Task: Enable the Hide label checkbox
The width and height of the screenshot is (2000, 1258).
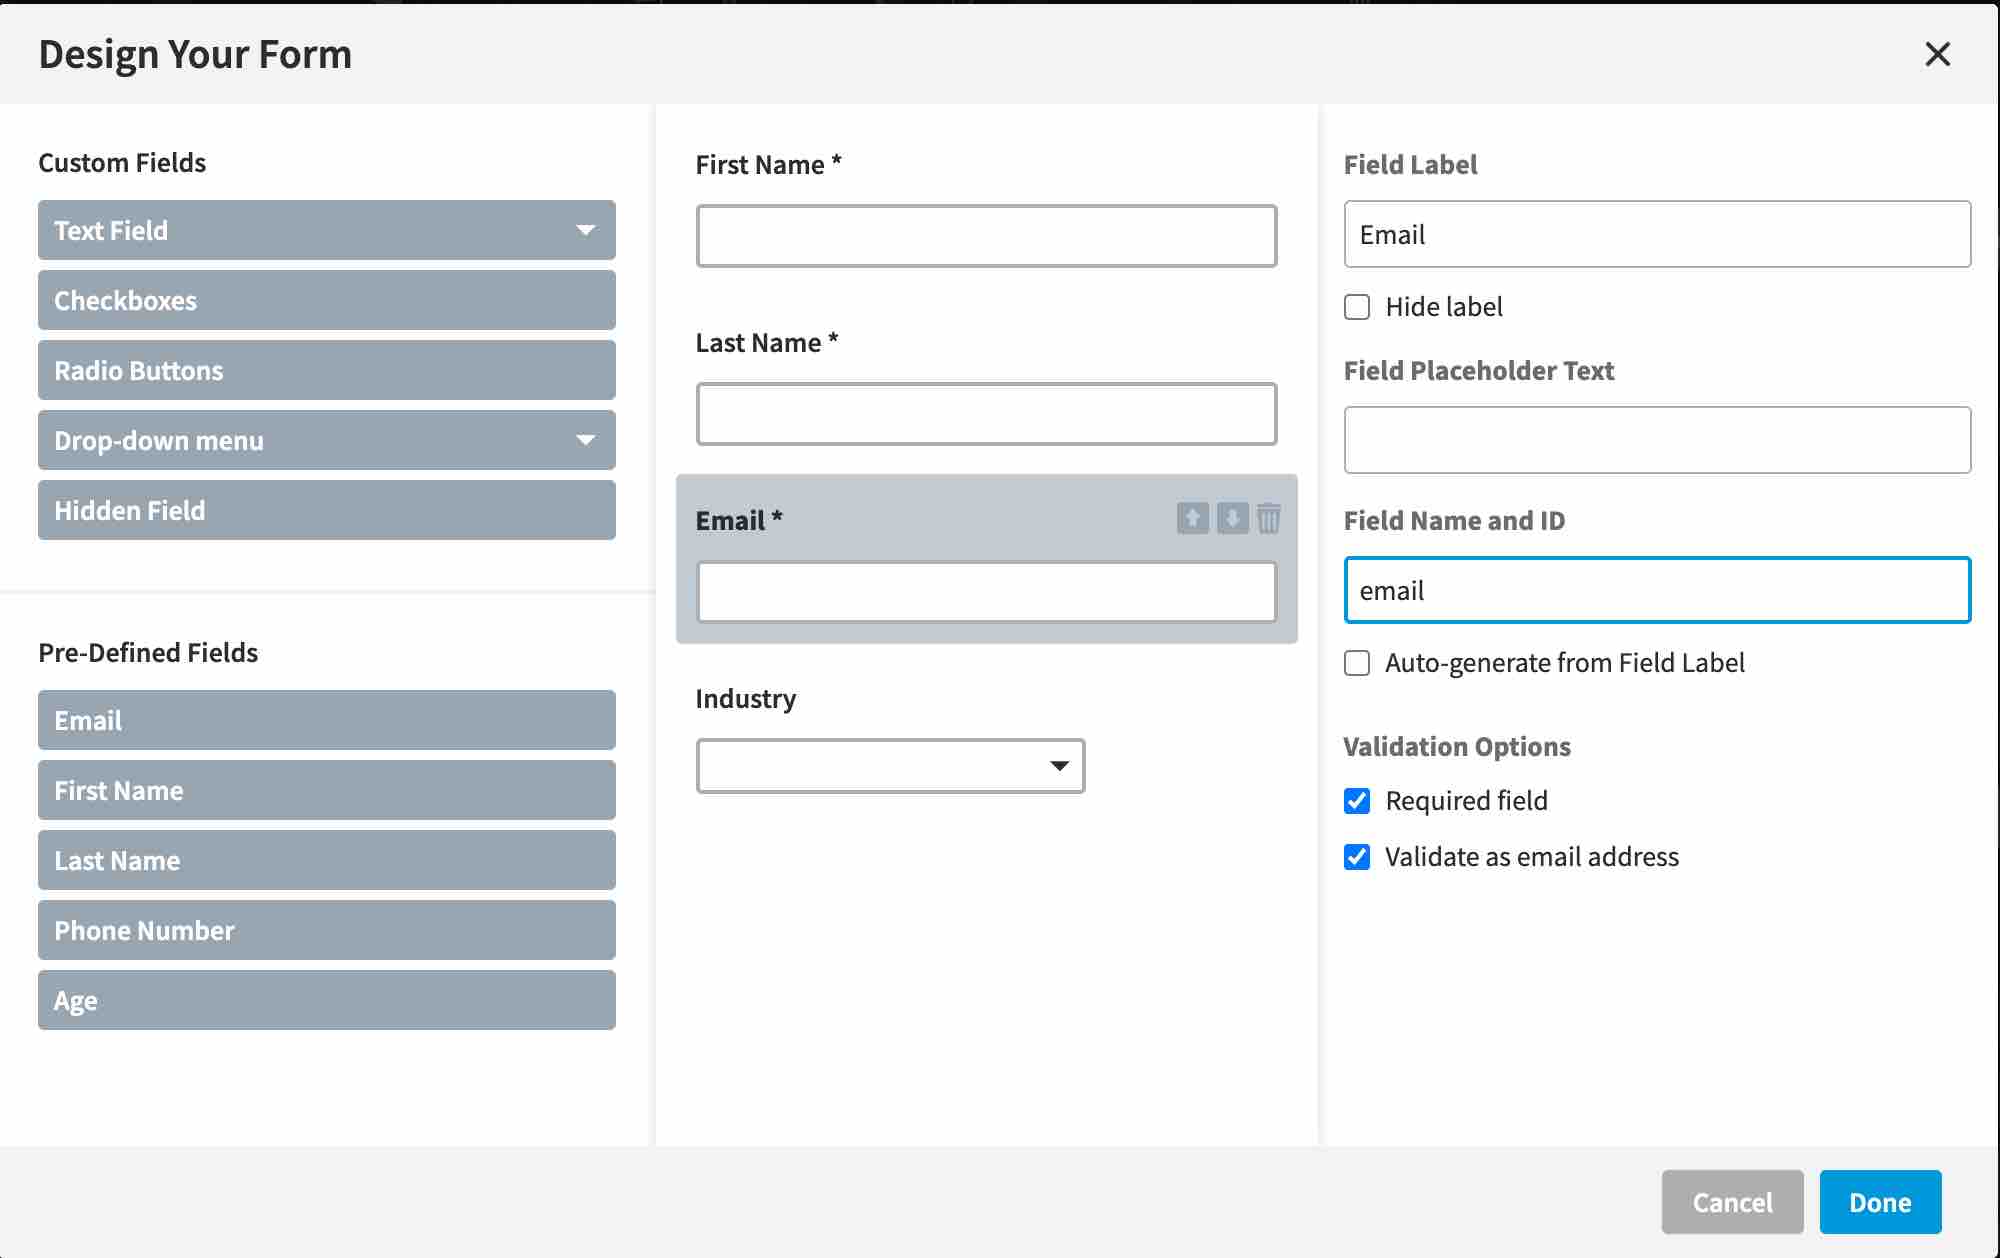Action: point(1357,307)
